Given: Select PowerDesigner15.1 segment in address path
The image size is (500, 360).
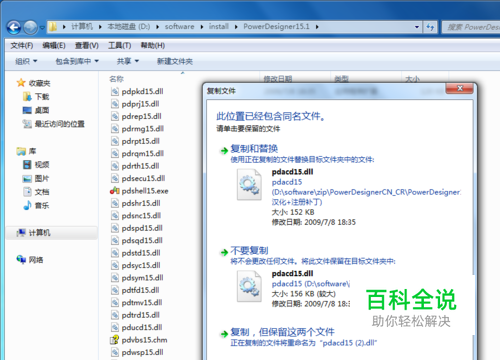Looking at the screenshot, I should [x=276, y=26].
